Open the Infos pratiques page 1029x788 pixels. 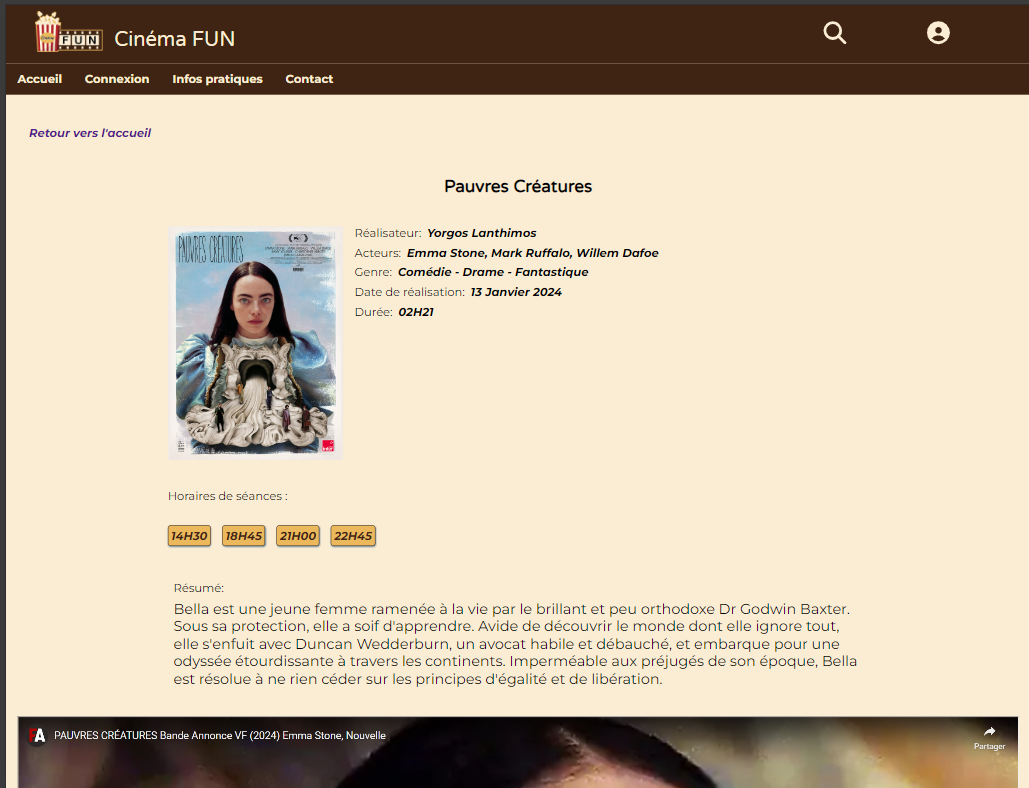217,79
